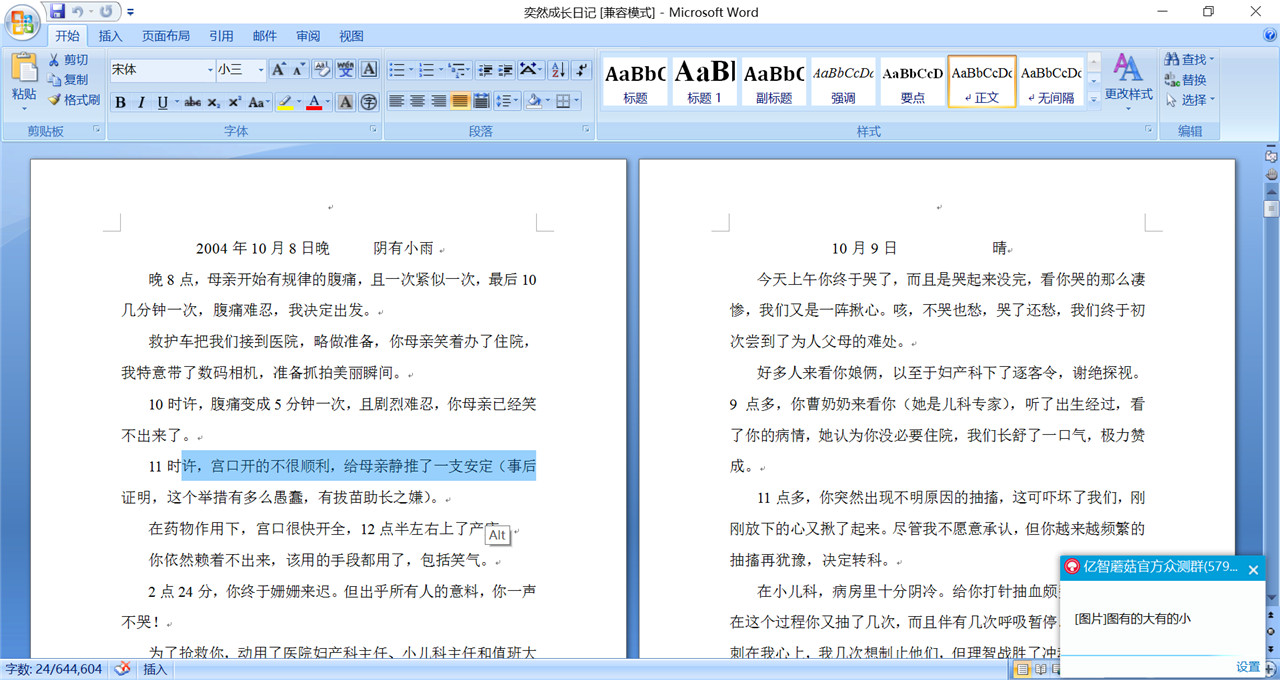The height and width of the screenshot is (680, 1280).
Task: Align text left
Action: (397, 101)
